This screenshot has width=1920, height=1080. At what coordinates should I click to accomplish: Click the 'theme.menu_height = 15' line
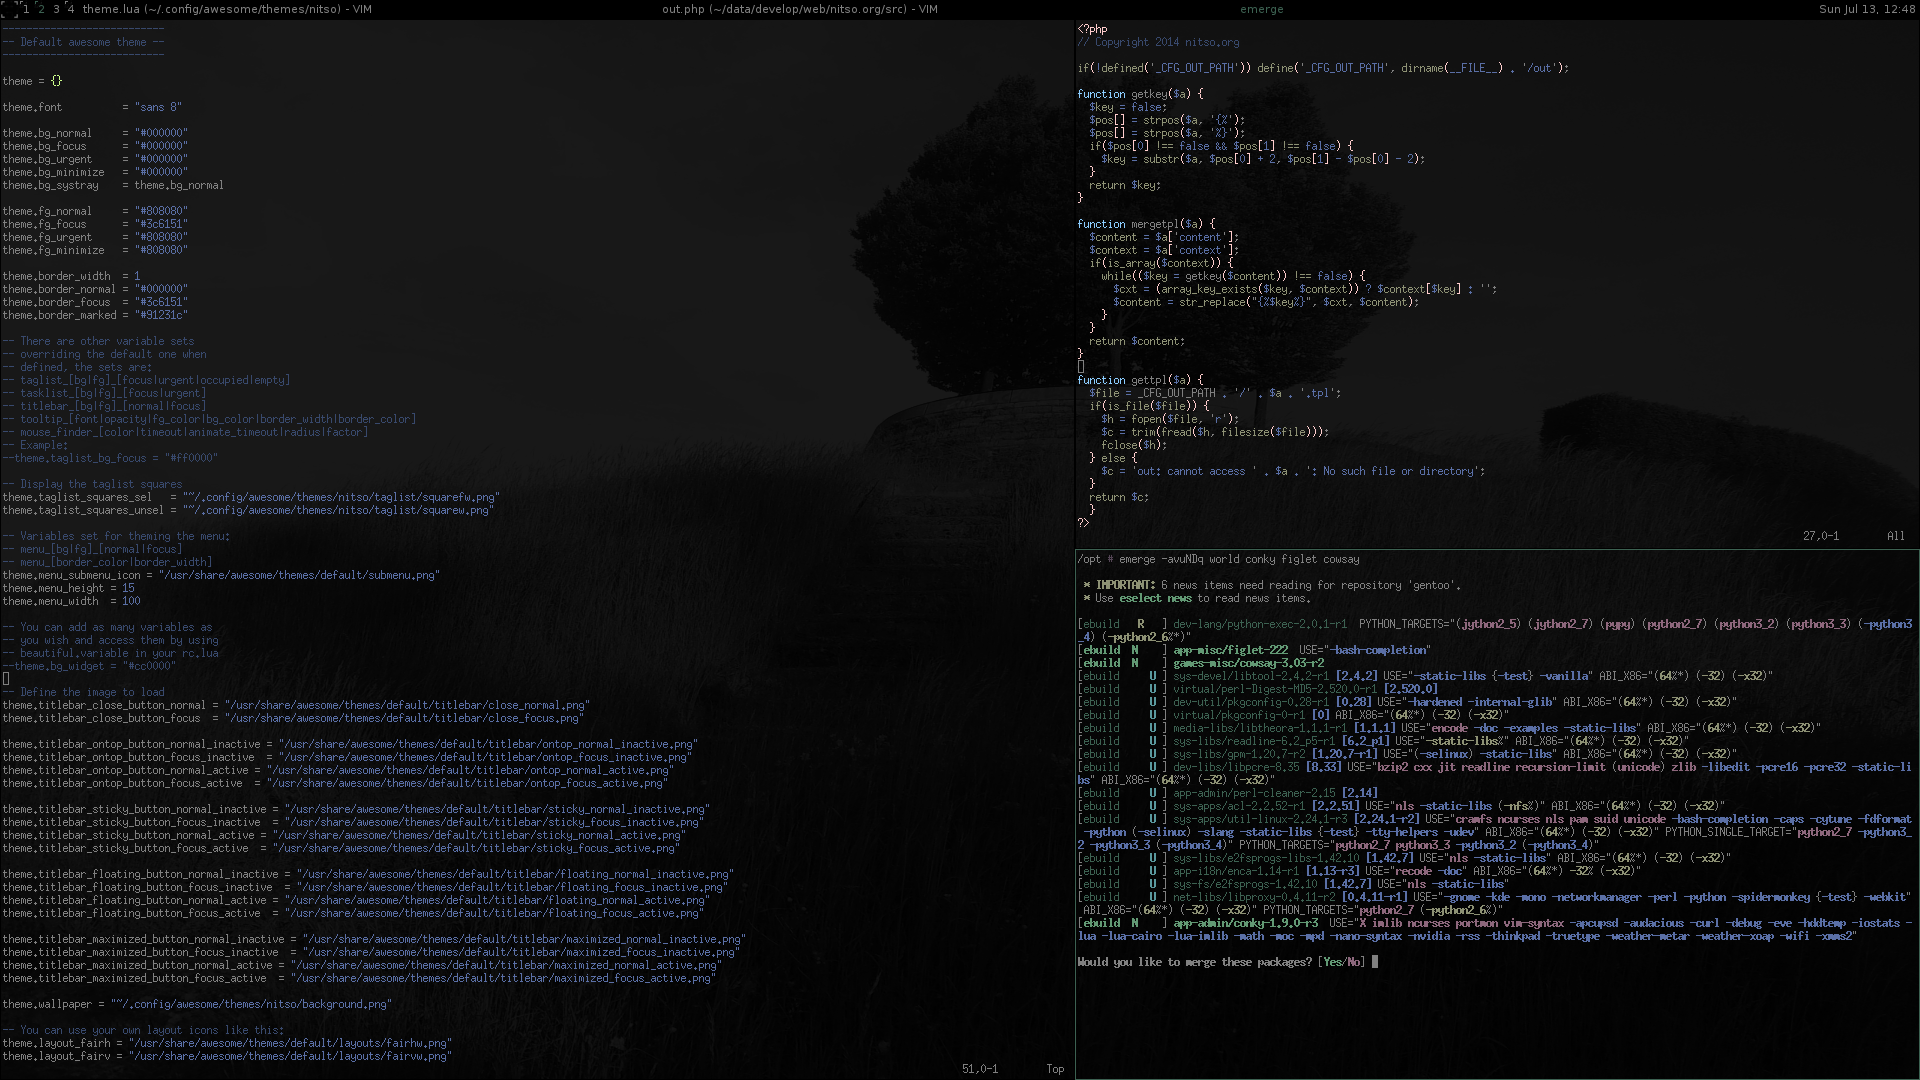point(68,588)
